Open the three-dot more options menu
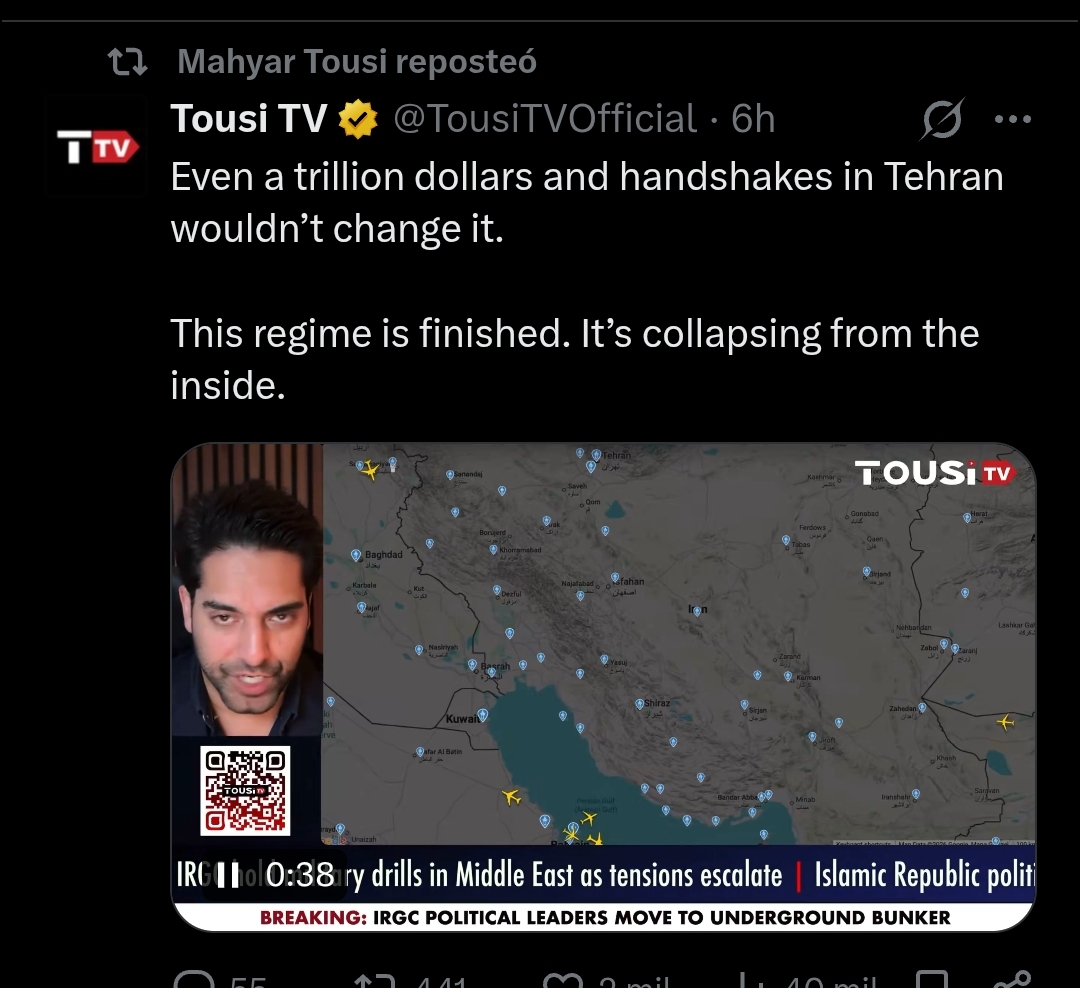1080x988 pixels. pyautogui.click(x=1012, y=119)
